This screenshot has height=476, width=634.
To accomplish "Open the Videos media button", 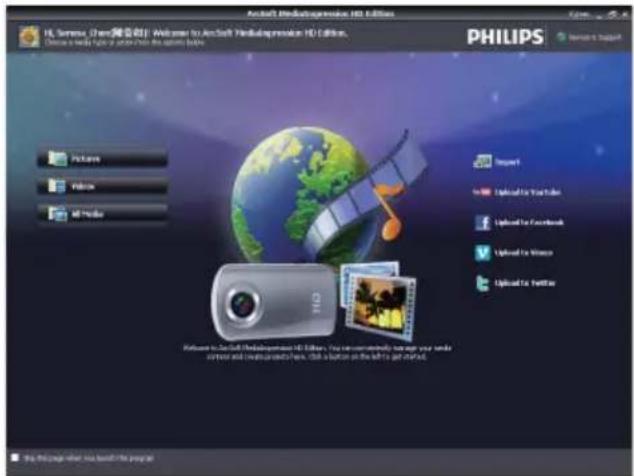I will point(102,186).
